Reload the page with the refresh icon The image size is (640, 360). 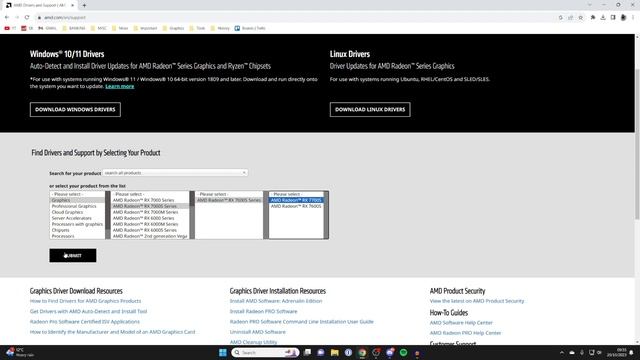27,18
